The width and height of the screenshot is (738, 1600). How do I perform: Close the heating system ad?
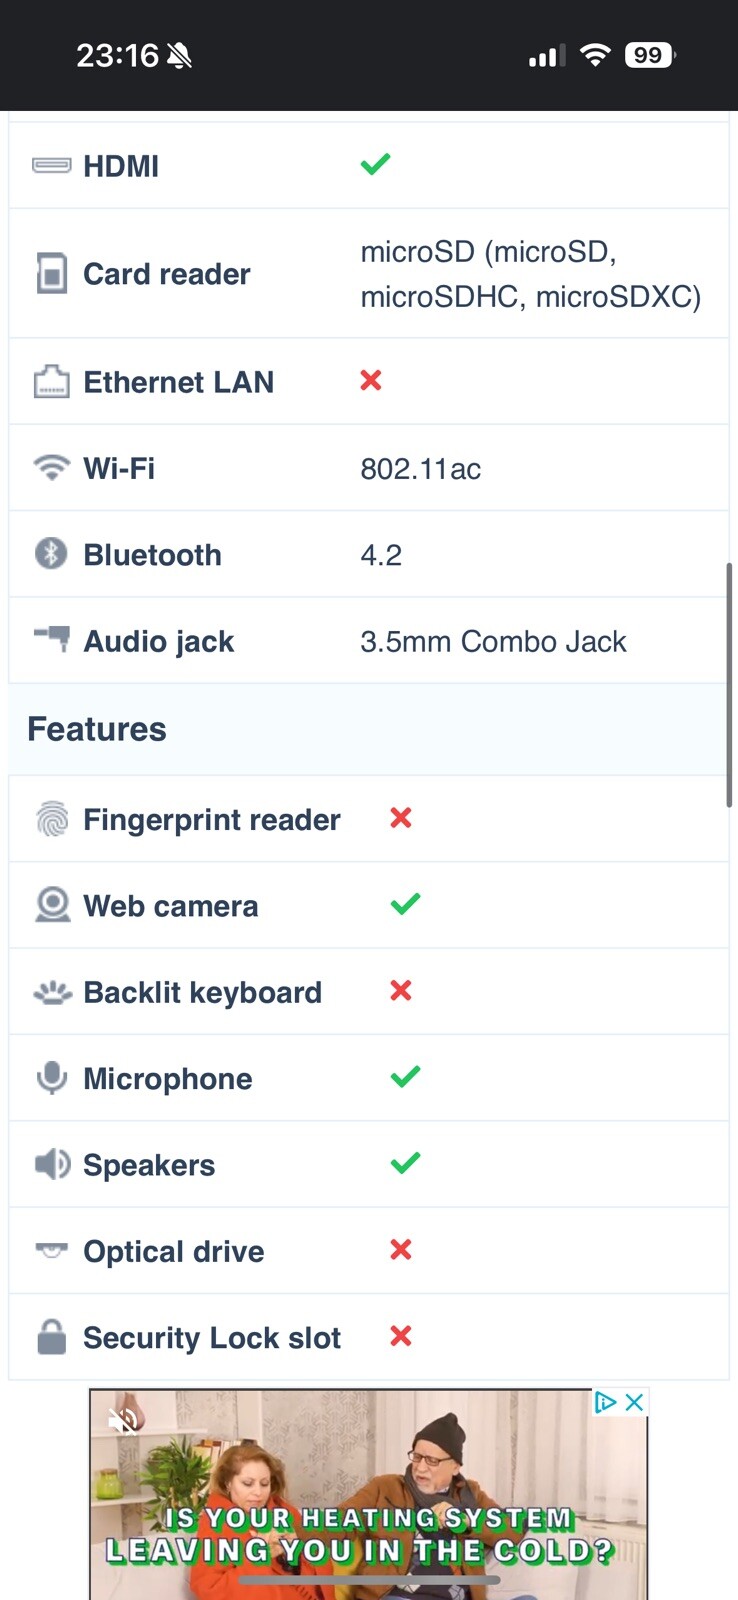coord(634,1402)
